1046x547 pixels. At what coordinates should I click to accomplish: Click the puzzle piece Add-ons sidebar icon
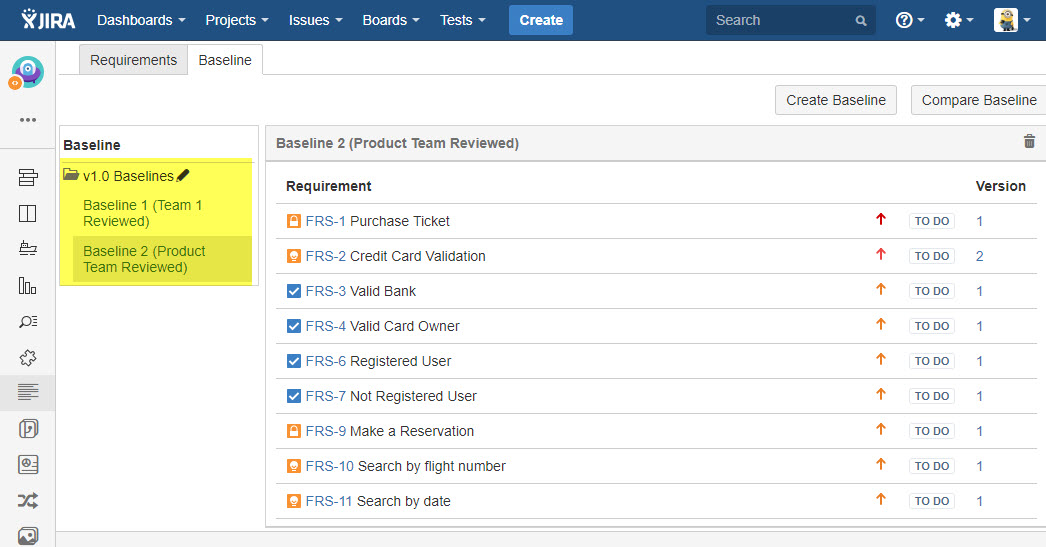[28, 357]
